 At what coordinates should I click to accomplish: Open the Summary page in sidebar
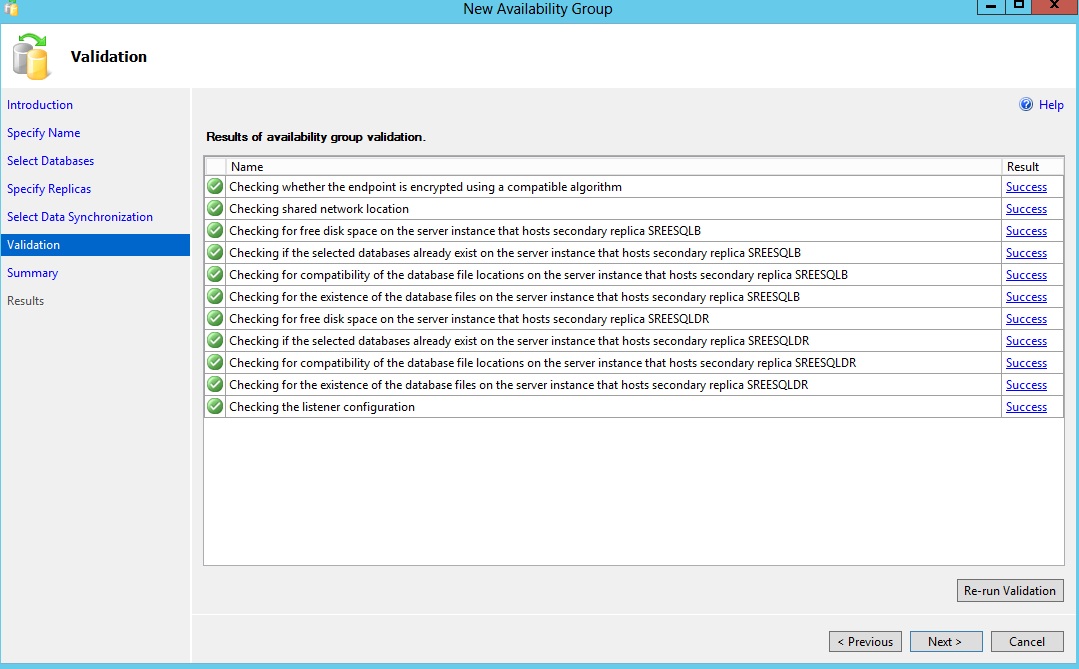click(x=33, y=273)
